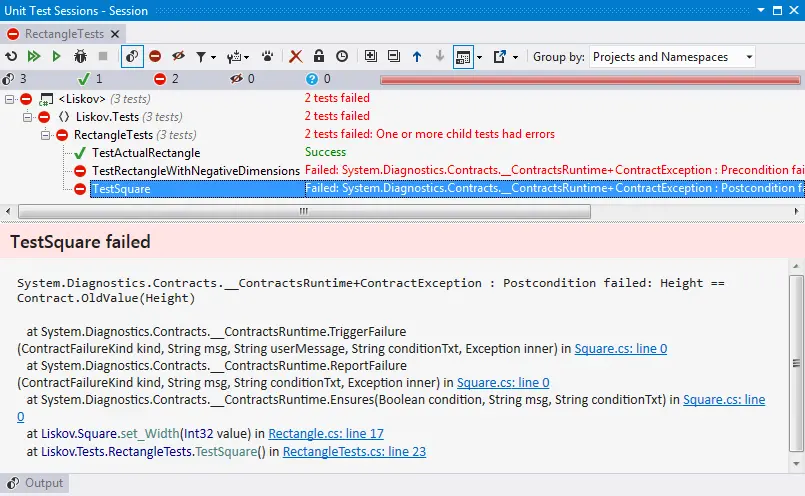This screenshot has width=805, height=496.
Task: Open the 'RectangleTests.cs: line 23' link
Action: (354, 451)
